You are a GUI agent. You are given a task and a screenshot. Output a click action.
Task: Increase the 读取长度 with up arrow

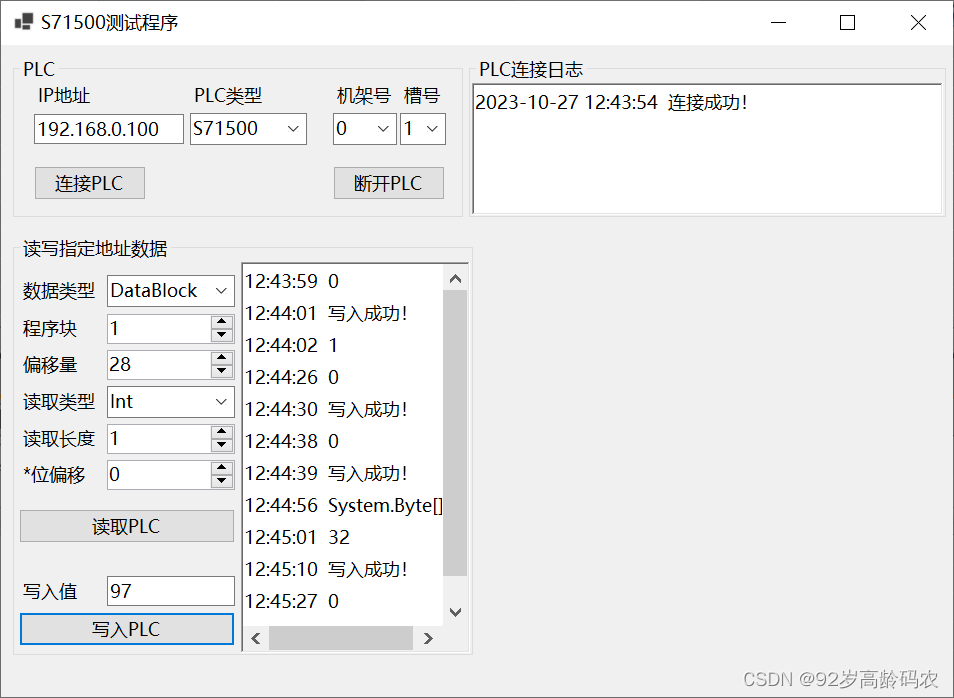tap(222, 431)
